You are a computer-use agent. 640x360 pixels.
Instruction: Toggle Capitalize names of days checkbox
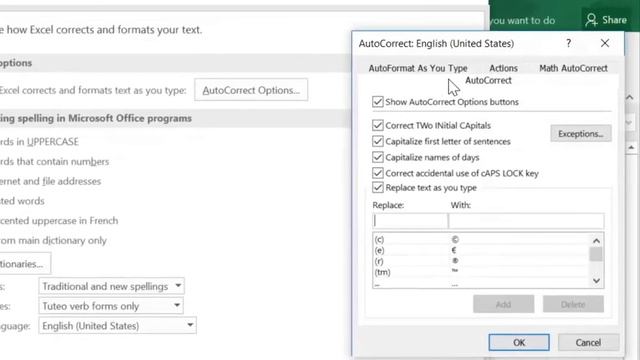tap(378, 157)
